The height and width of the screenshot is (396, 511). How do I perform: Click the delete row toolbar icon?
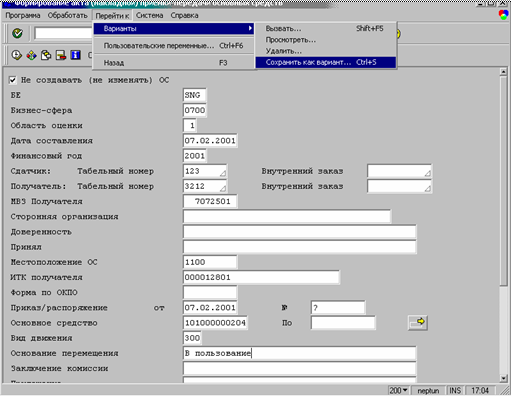pos(61,55)
